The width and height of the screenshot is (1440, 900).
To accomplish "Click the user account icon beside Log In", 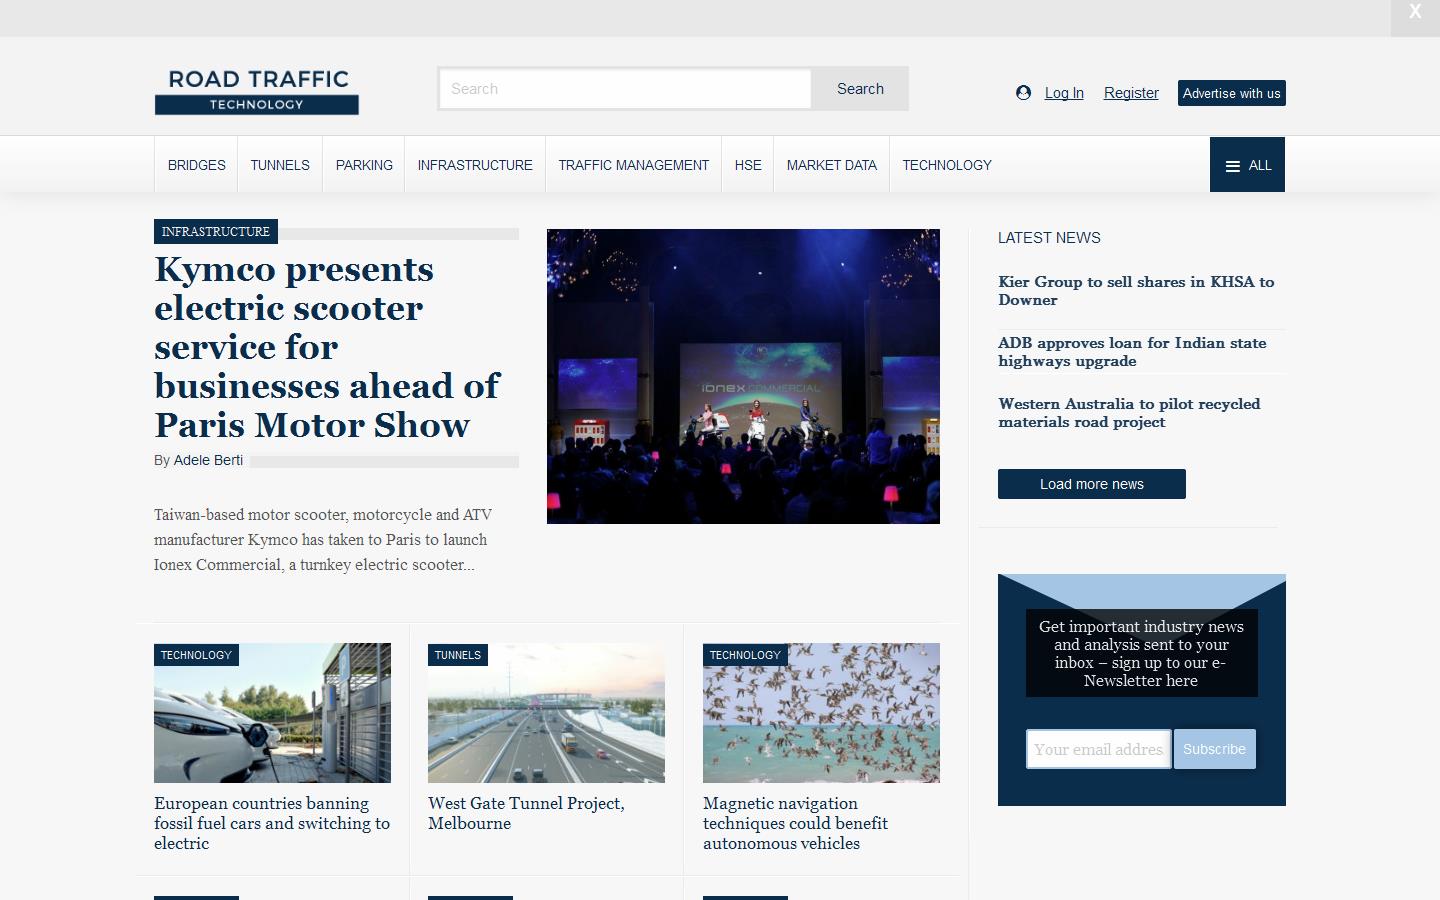I will 1023,93.
